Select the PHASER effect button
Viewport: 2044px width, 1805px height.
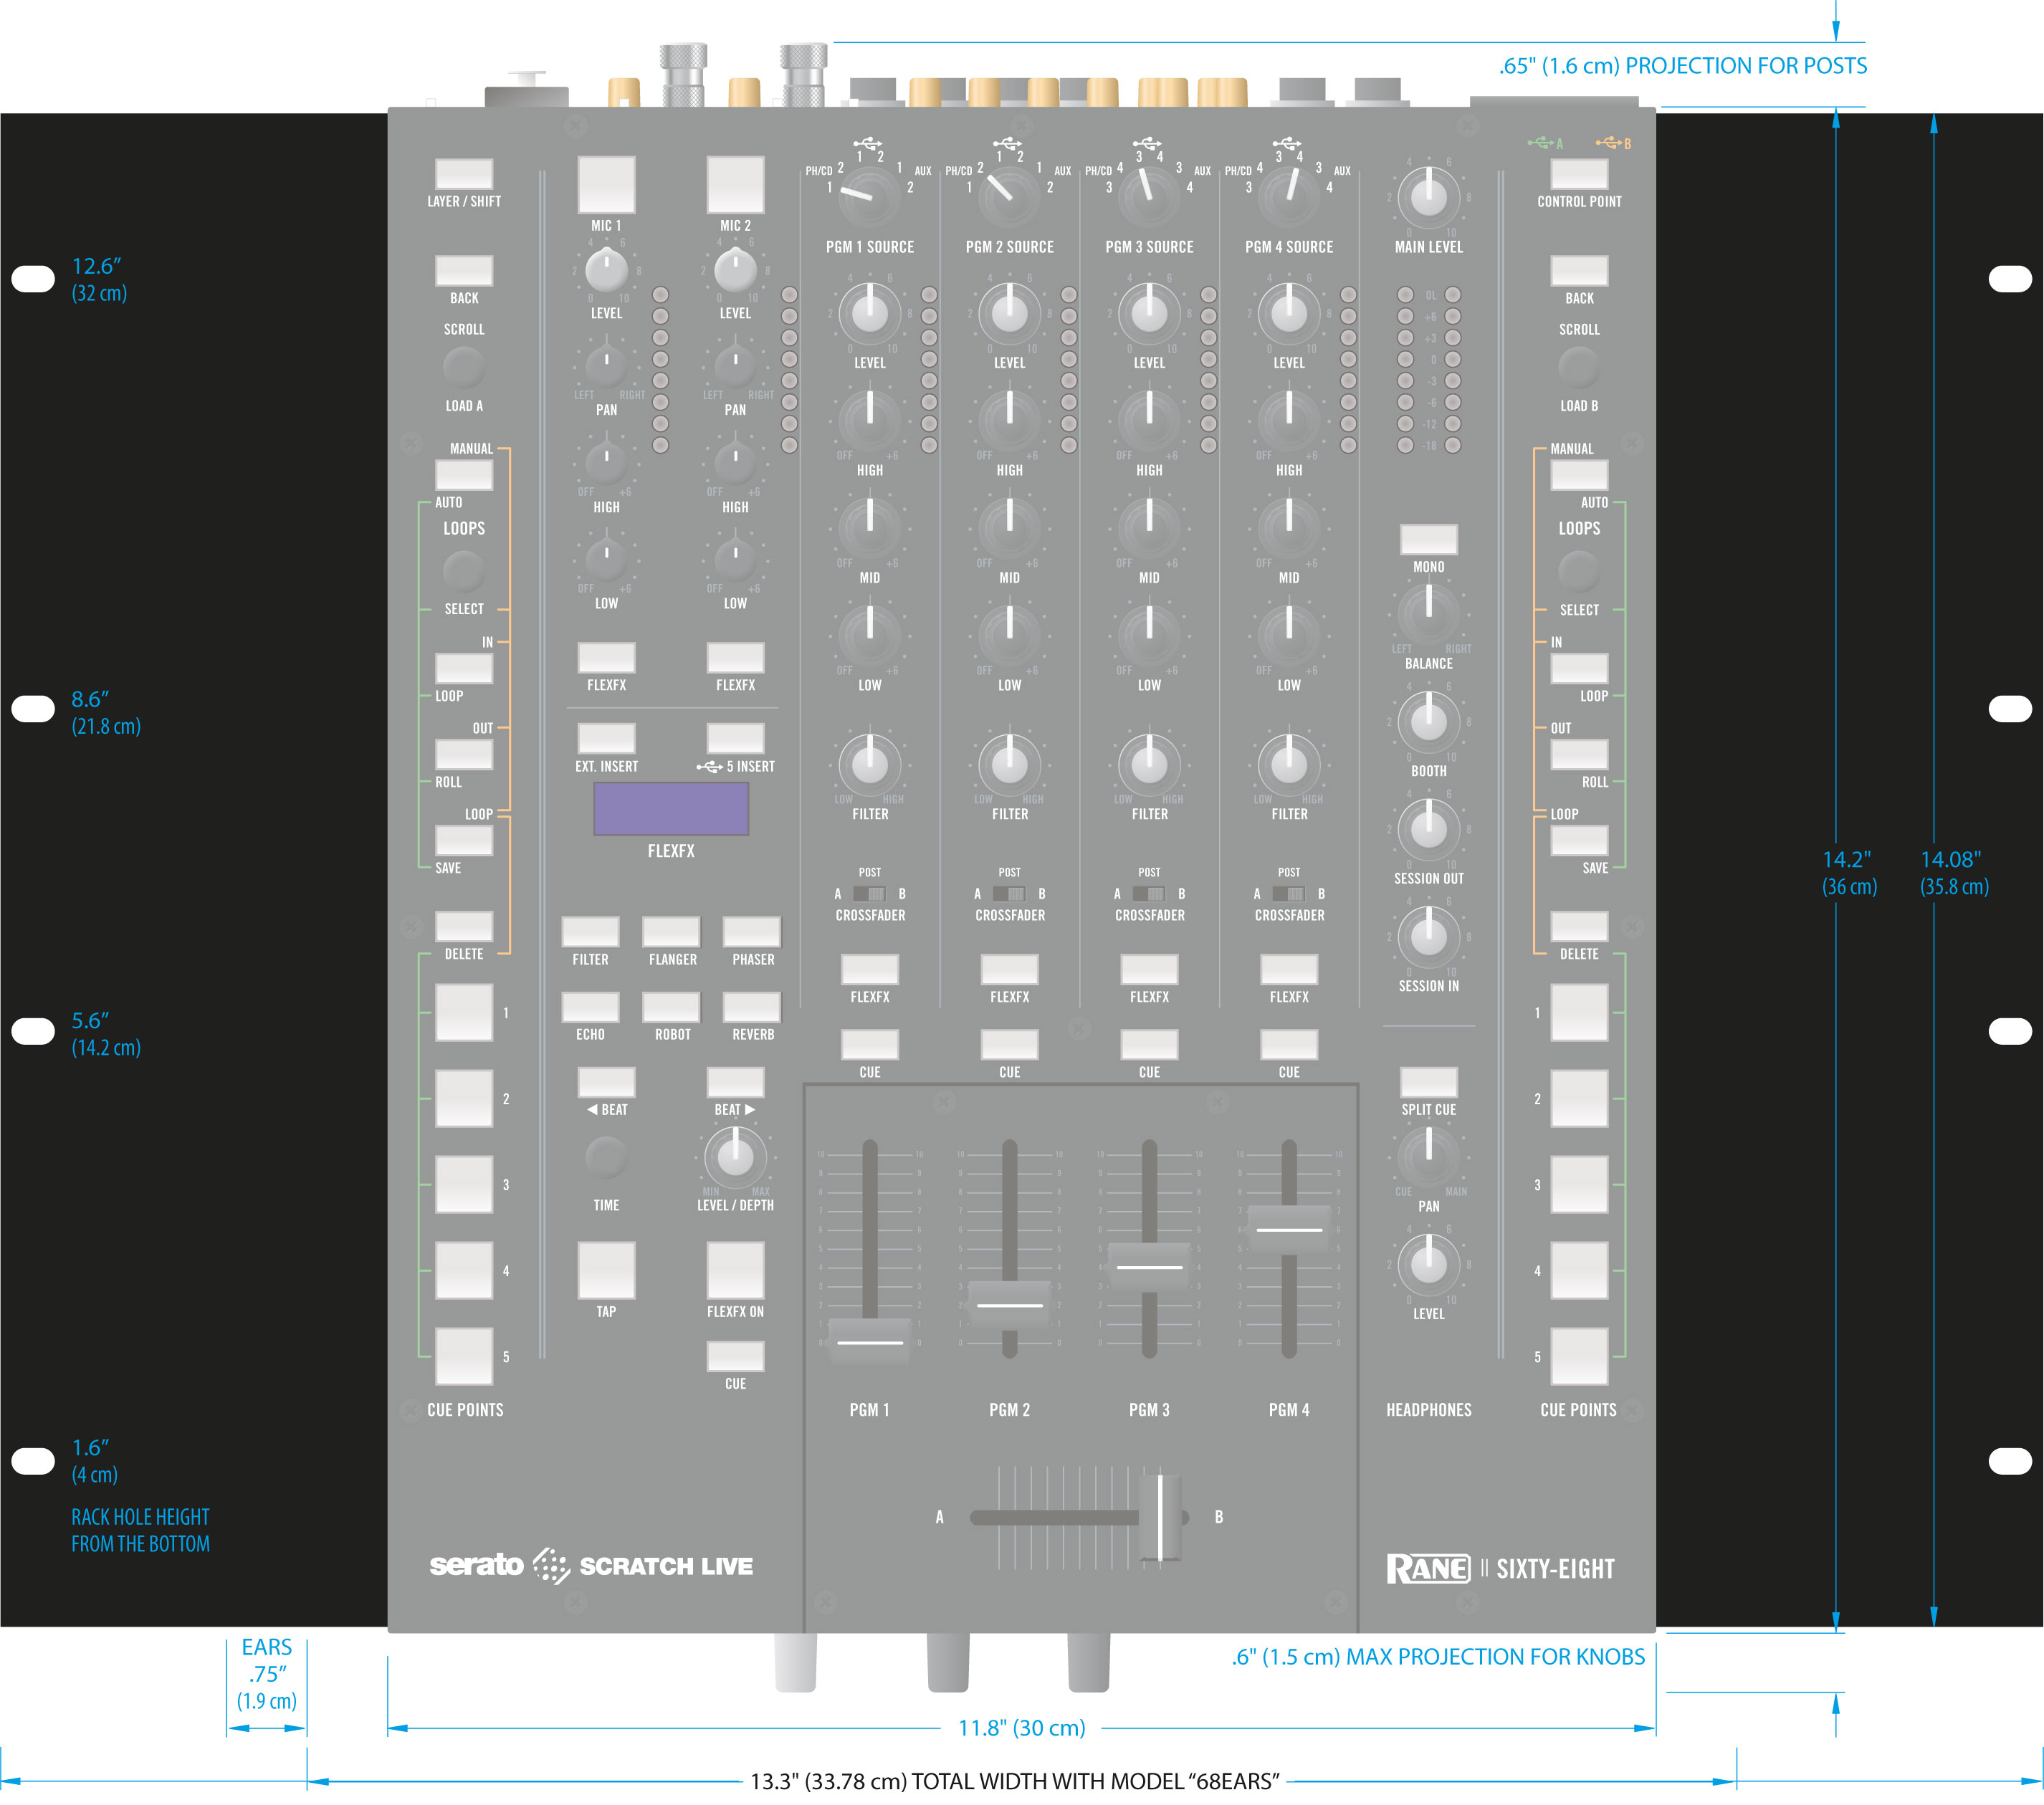pyautogui.click(x=751, y=931)
